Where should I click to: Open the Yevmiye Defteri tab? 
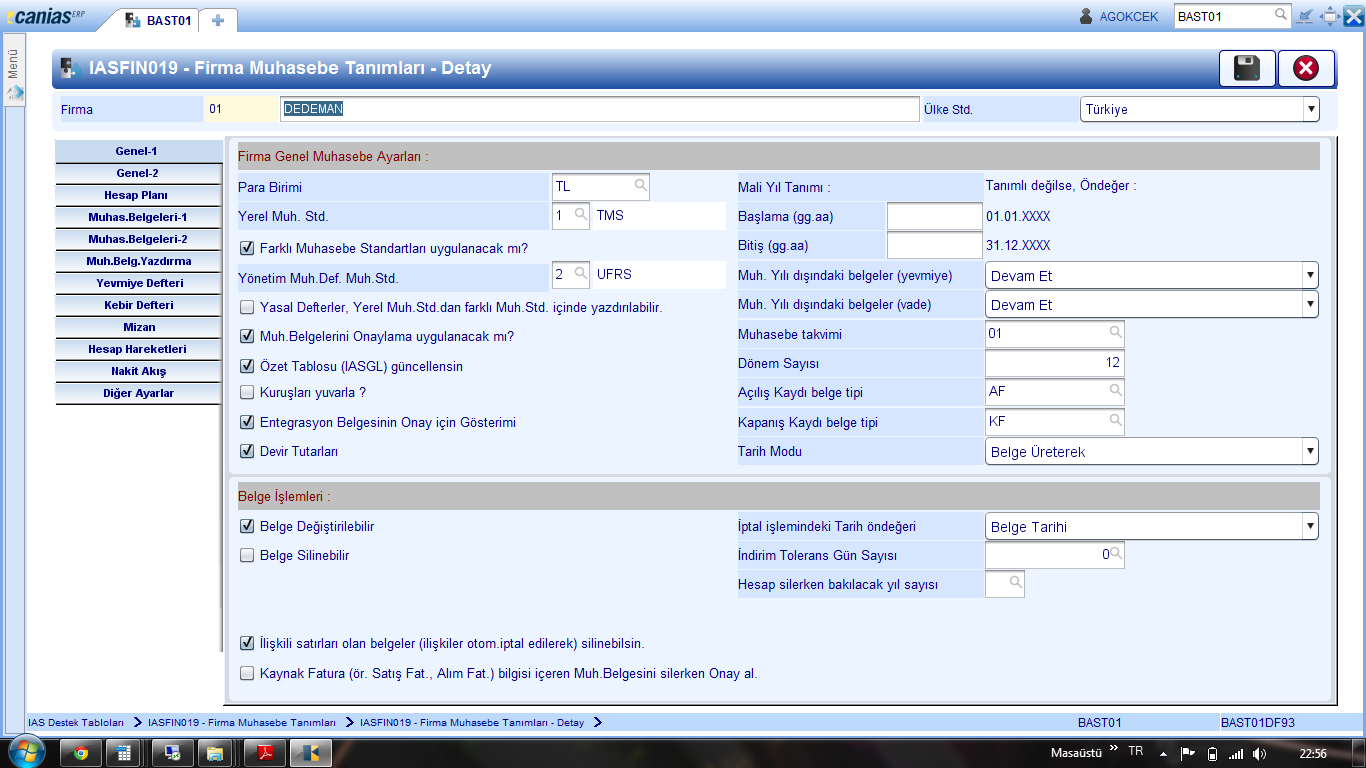[138, 283]
